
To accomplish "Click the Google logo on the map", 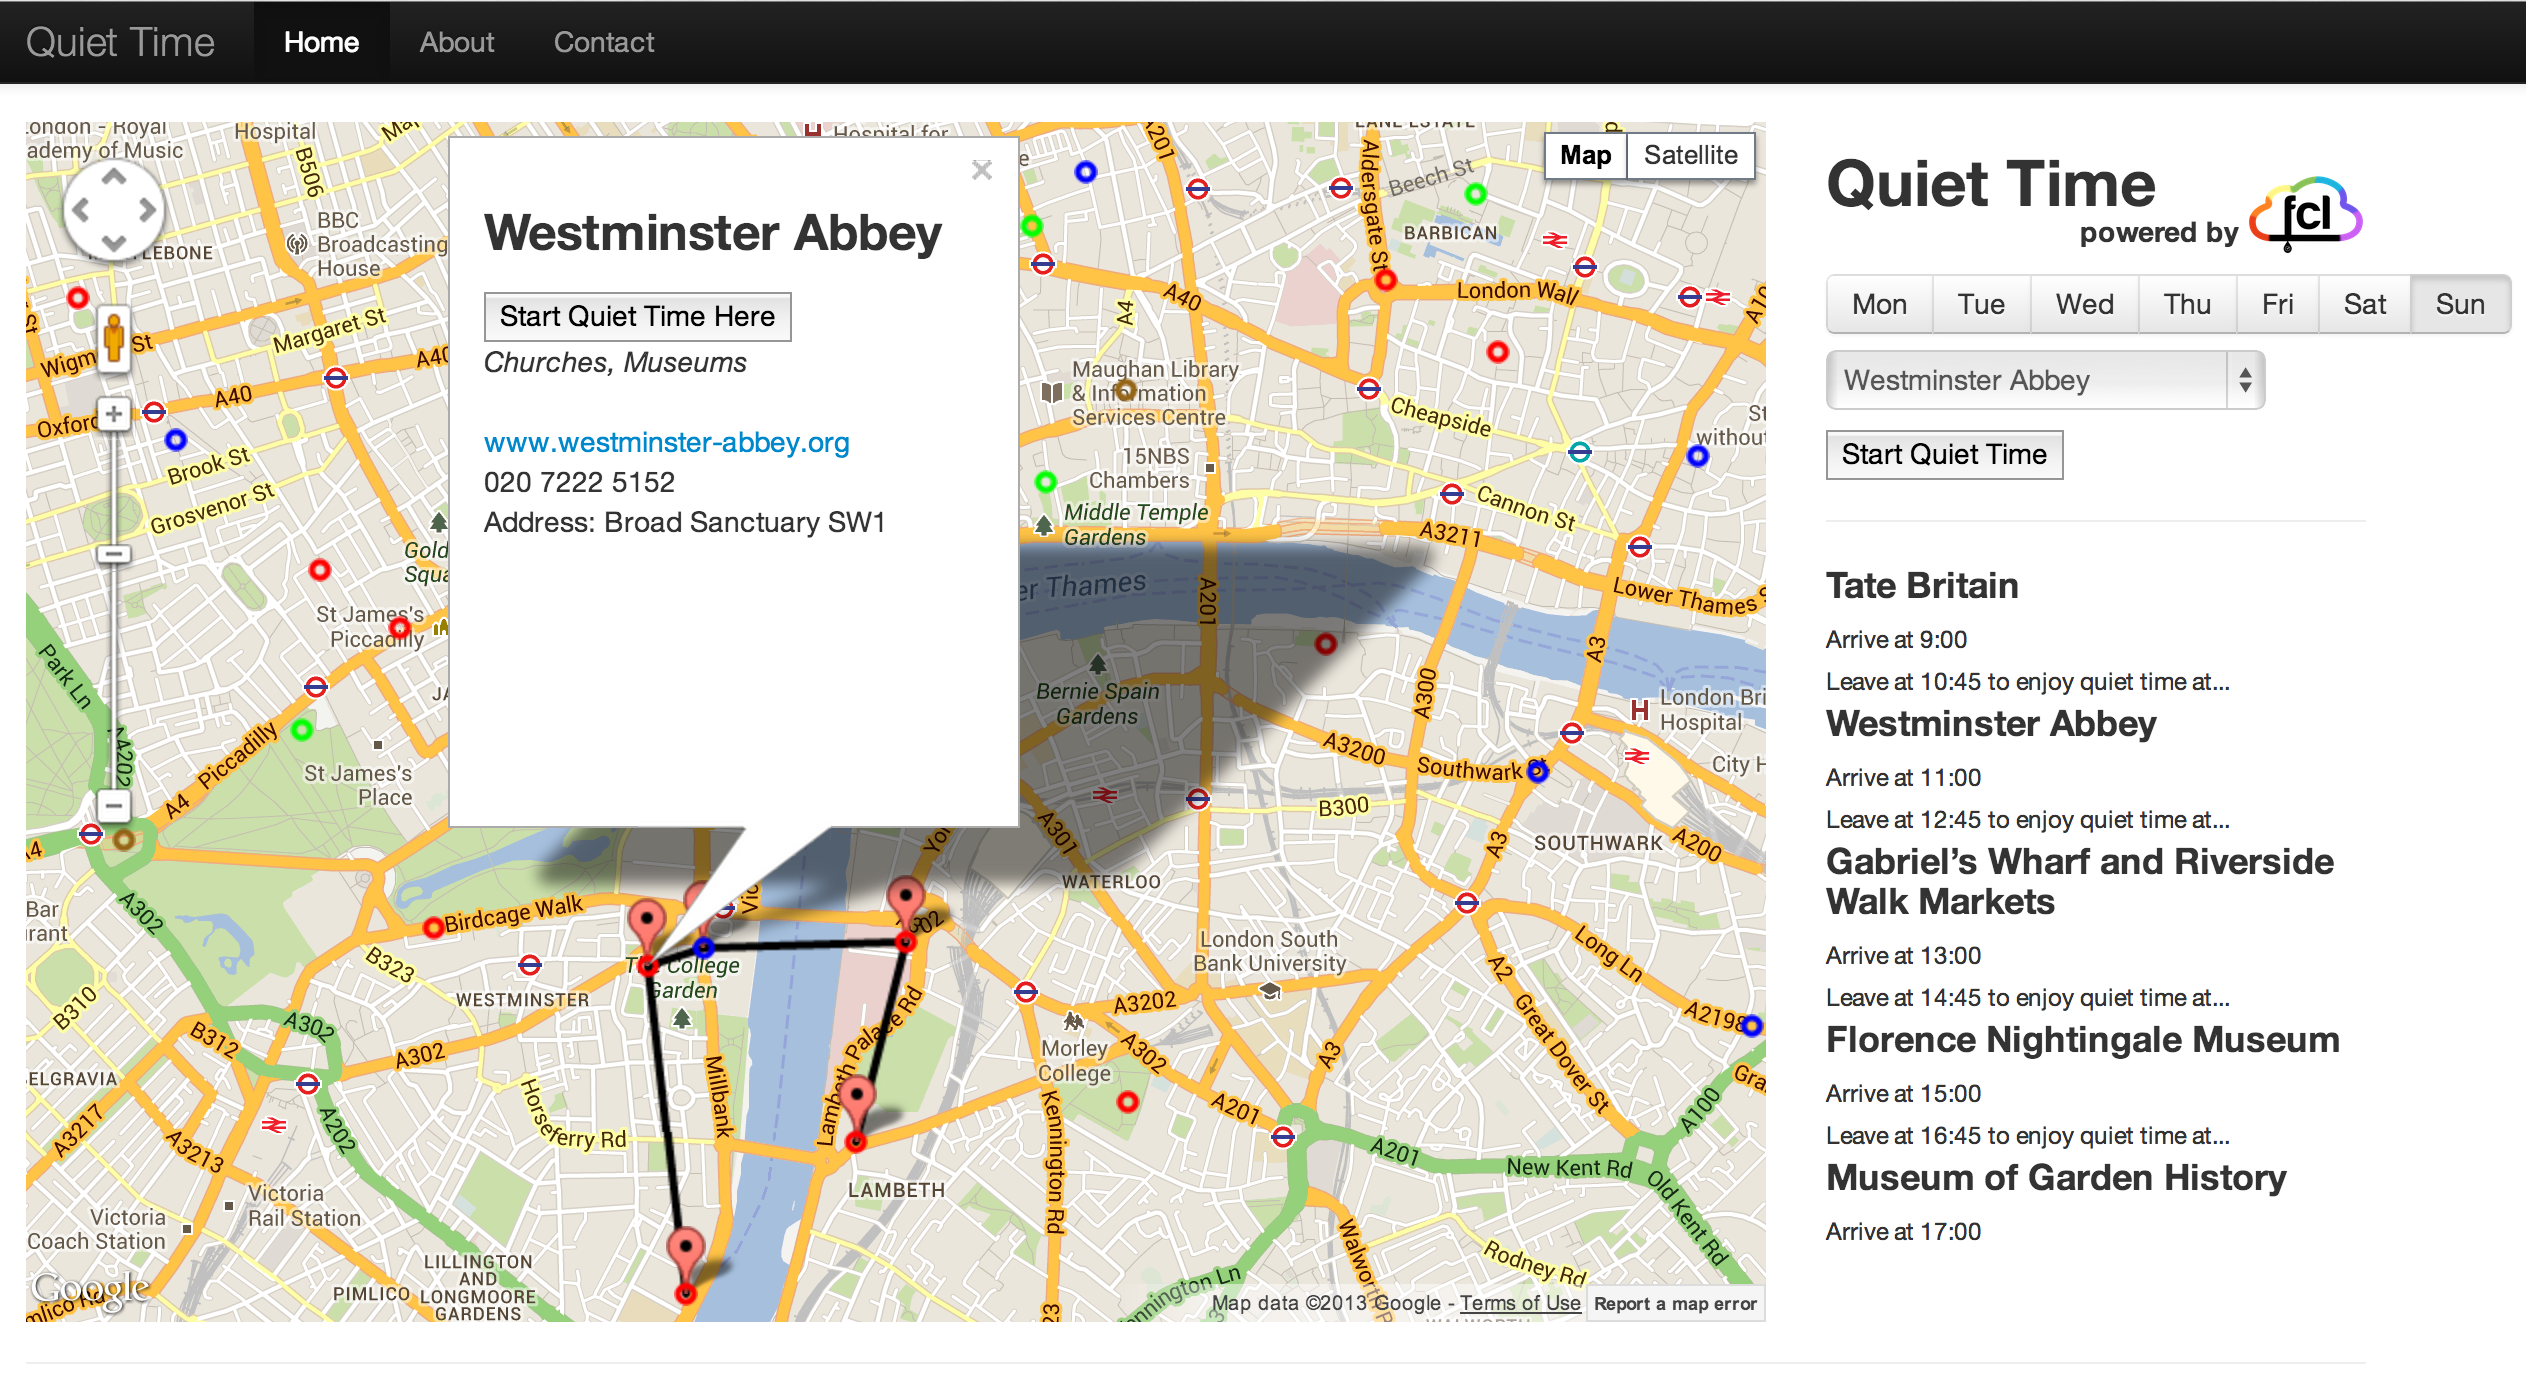I will [90, 1288].
